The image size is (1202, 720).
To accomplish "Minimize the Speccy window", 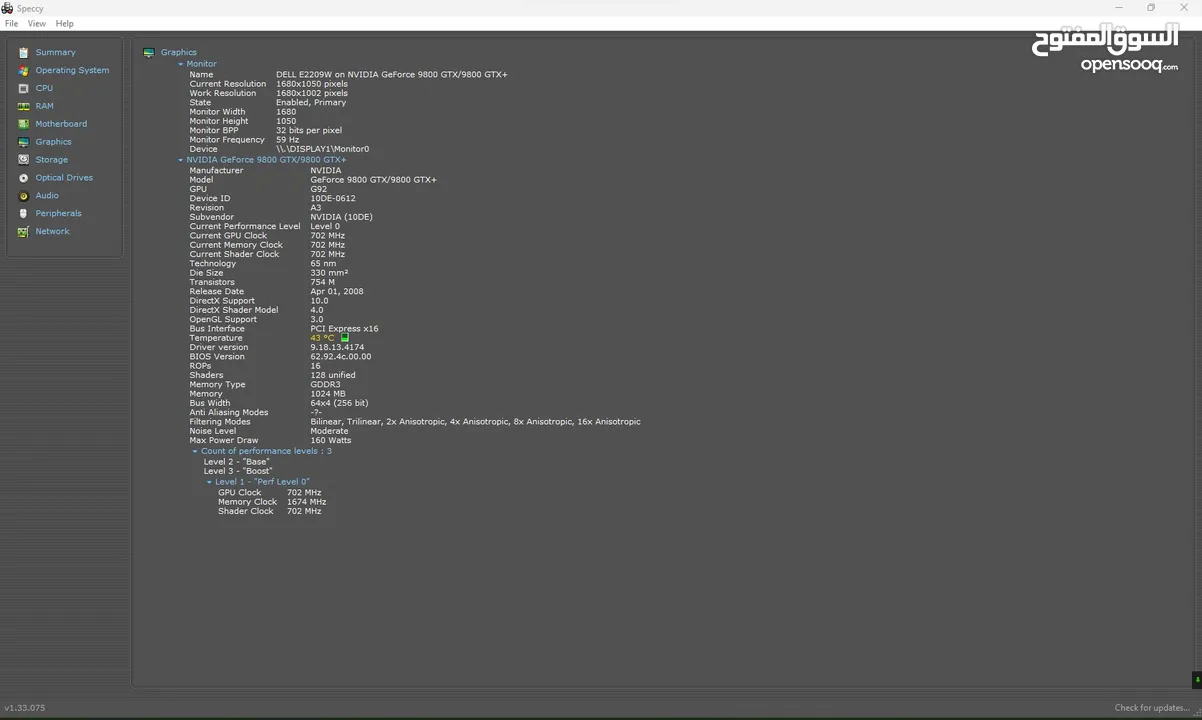I will [x=1119, y=8].
